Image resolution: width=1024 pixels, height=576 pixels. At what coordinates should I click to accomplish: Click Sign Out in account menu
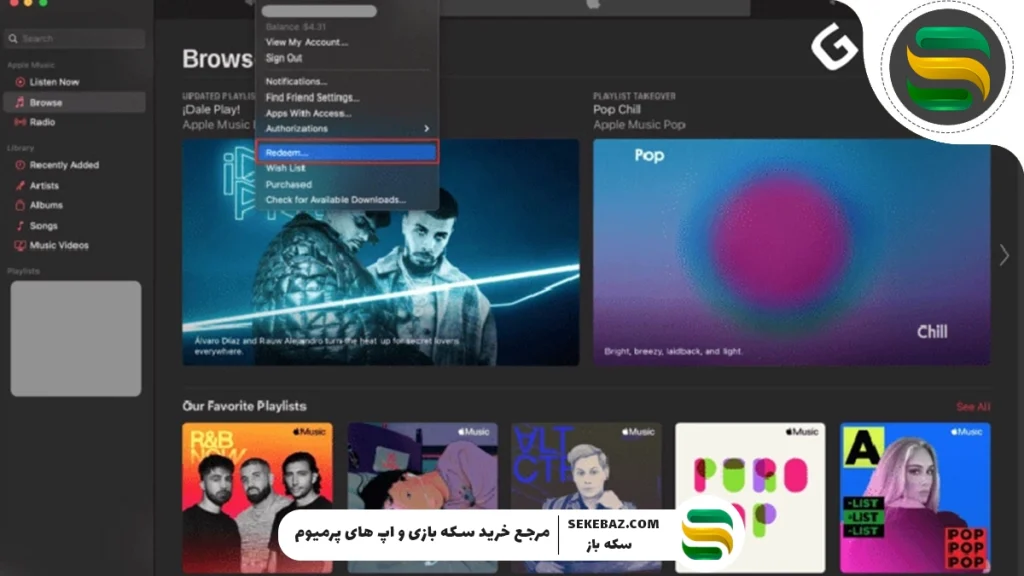(284, 58)
